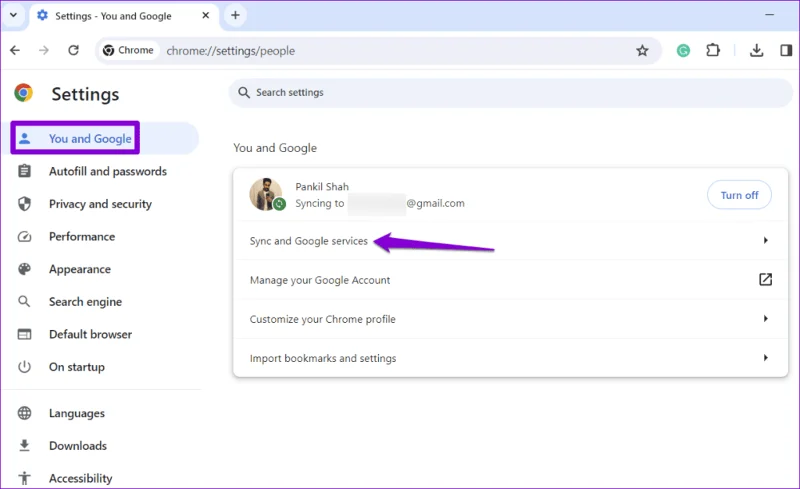Open Languages settings
Image resolution: width=800 pixels, height=489 pixels.
77,413
